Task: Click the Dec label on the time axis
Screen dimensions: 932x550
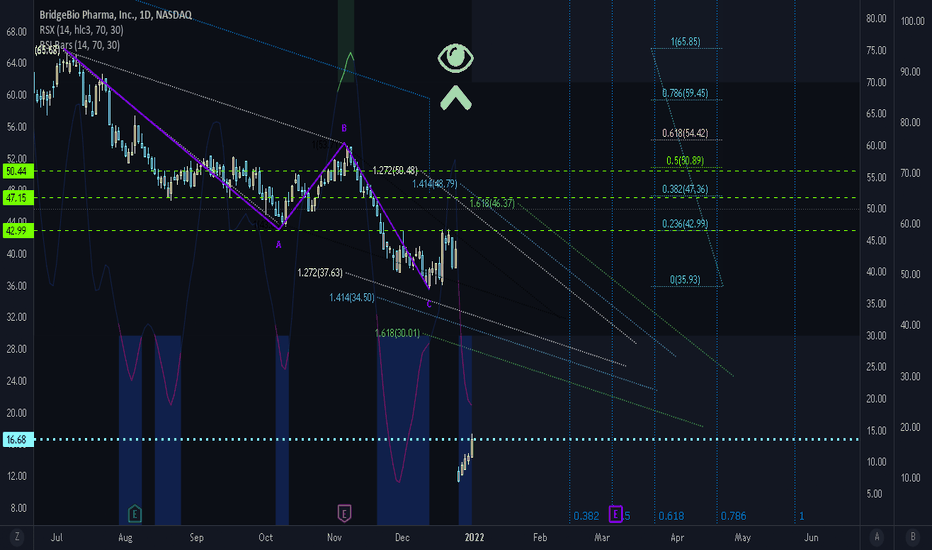Action: tap(402, 538)
